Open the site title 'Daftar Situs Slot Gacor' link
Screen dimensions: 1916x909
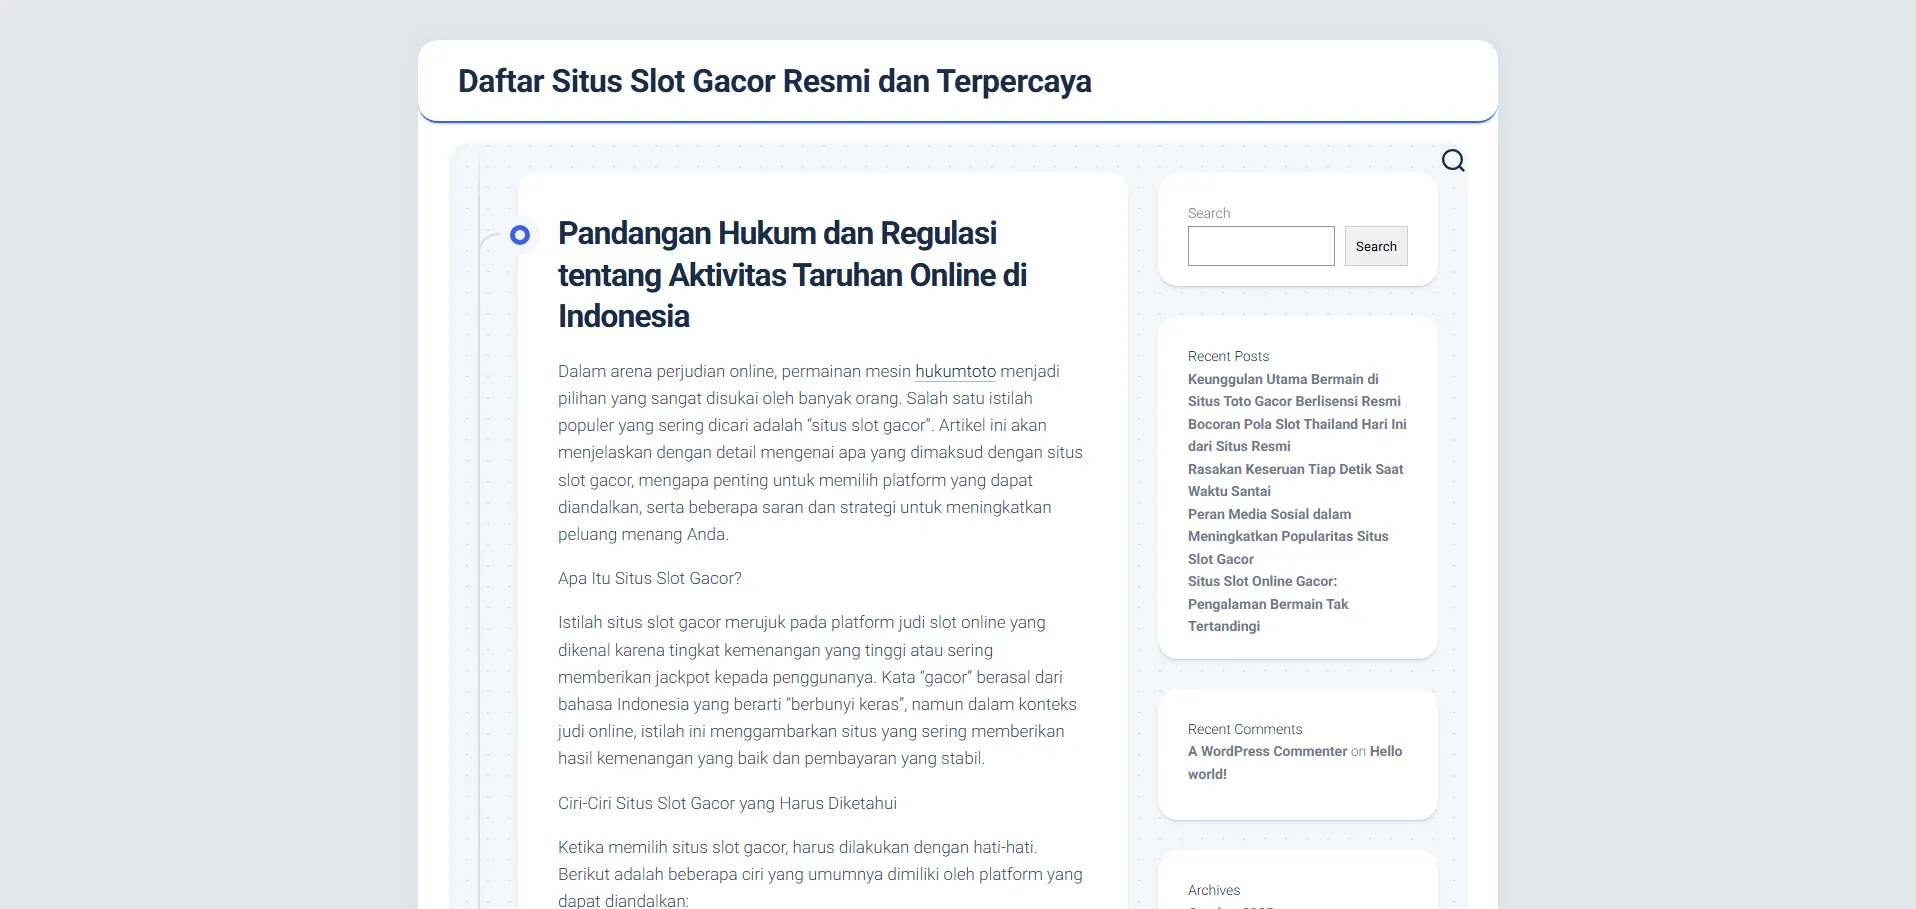pos(774,81)
